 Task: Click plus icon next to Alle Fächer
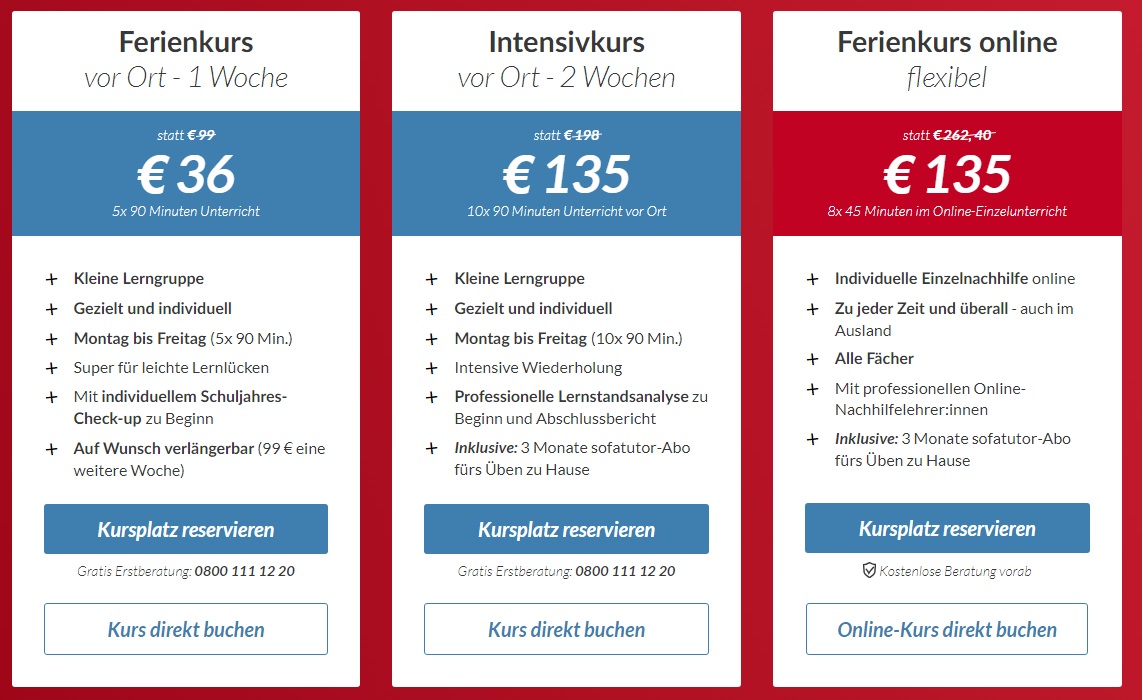click(812, 359)
